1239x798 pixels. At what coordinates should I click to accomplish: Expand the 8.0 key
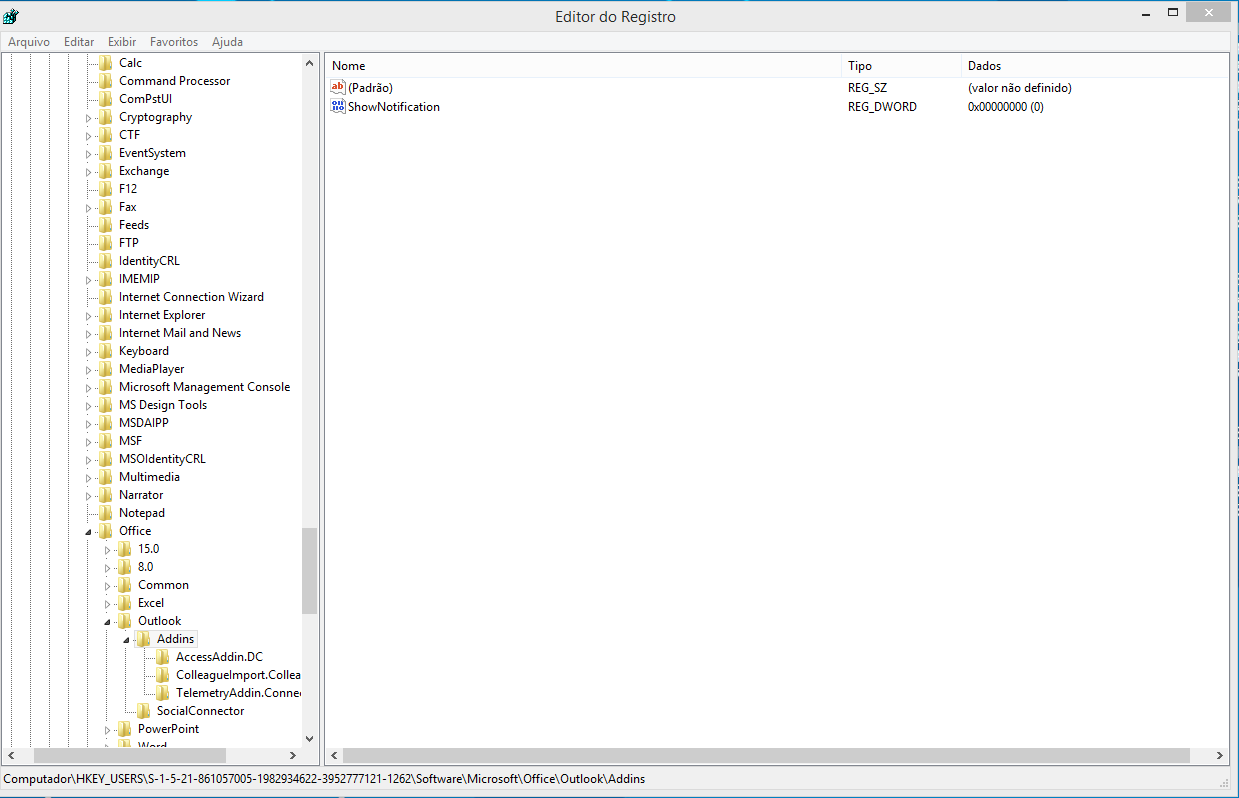coord(108,567)
